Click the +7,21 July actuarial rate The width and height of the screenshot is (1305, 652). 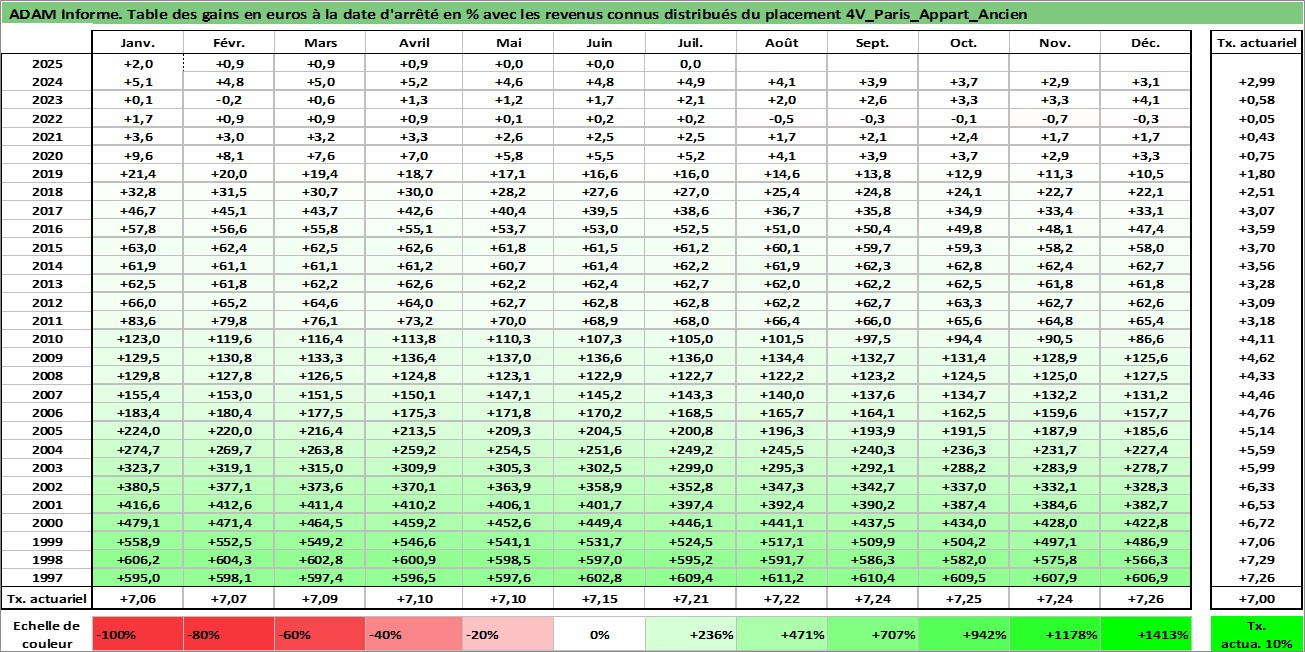tap(689, 598)
